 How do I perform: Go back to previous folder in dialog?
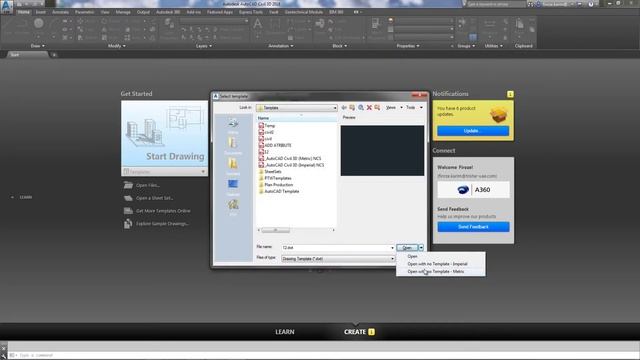(344, 107)
